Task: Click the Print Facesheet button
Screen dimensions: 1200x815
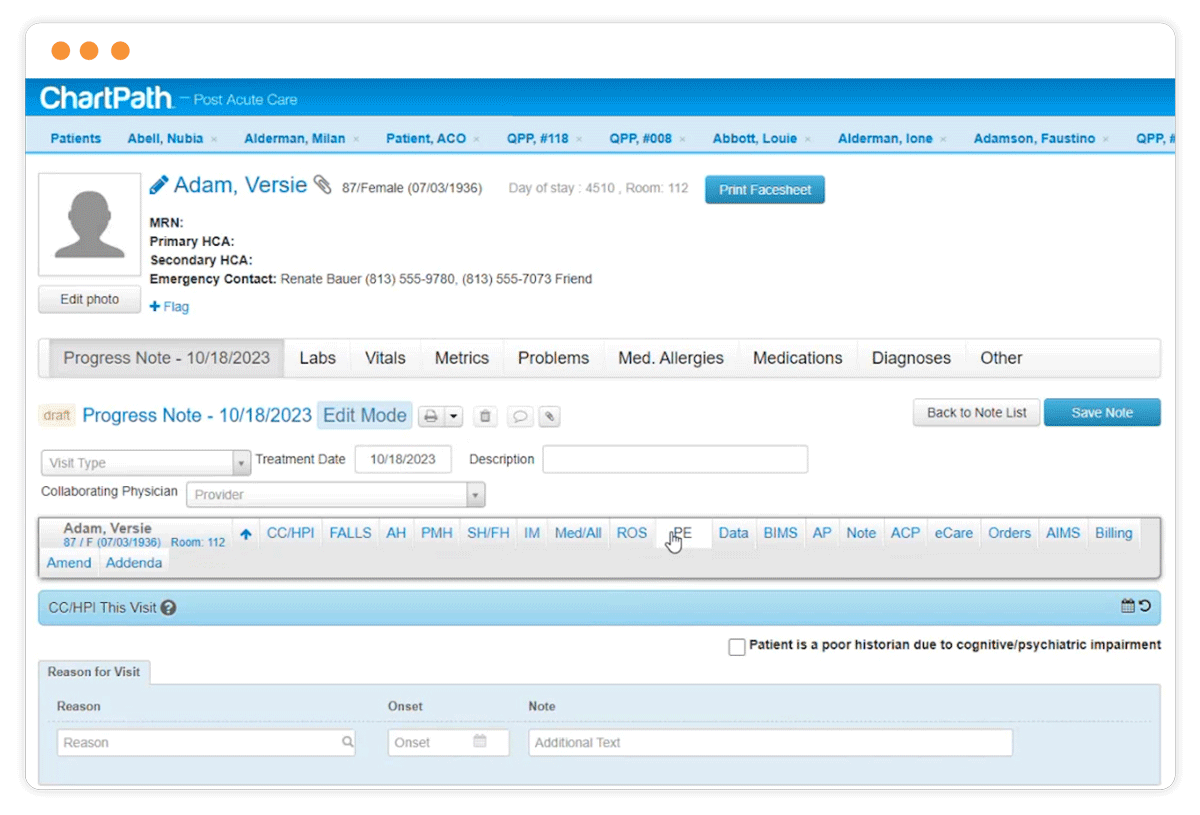Action: 765,190
